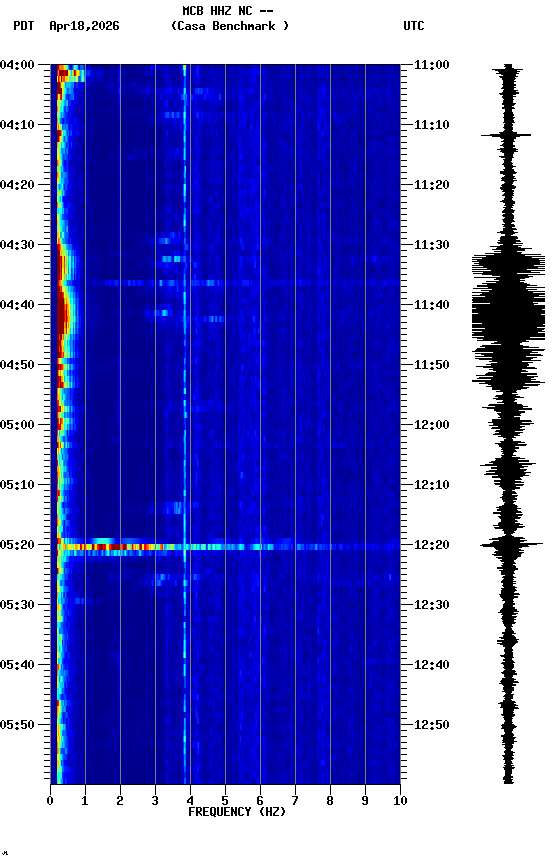Click the 04:30 PDT time label
552x864 pixels.
[17, 245]
